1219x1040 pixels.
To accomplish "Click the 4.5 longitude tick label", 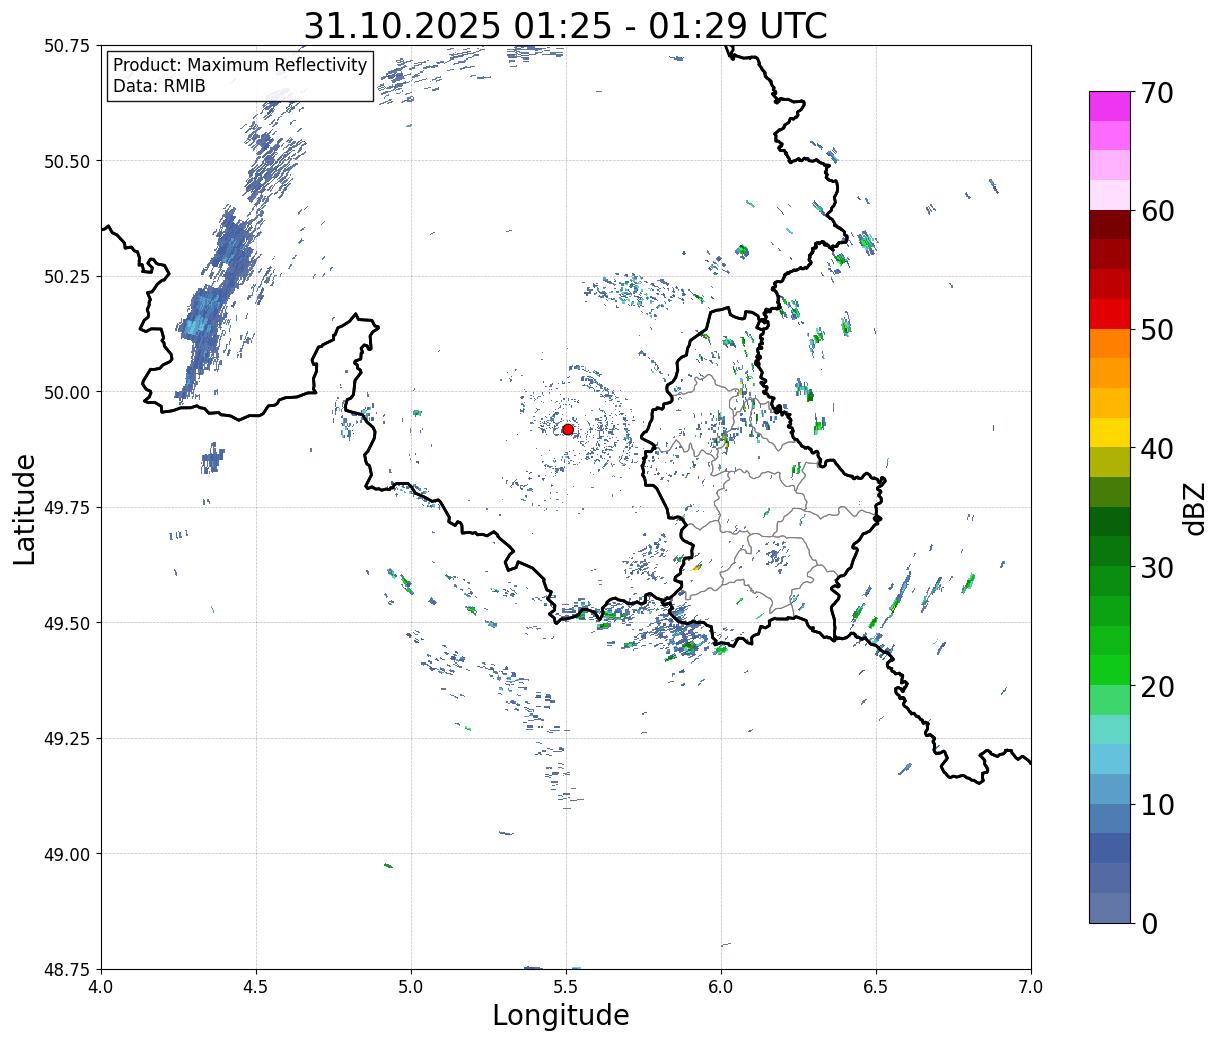I will tap(256, 987).
